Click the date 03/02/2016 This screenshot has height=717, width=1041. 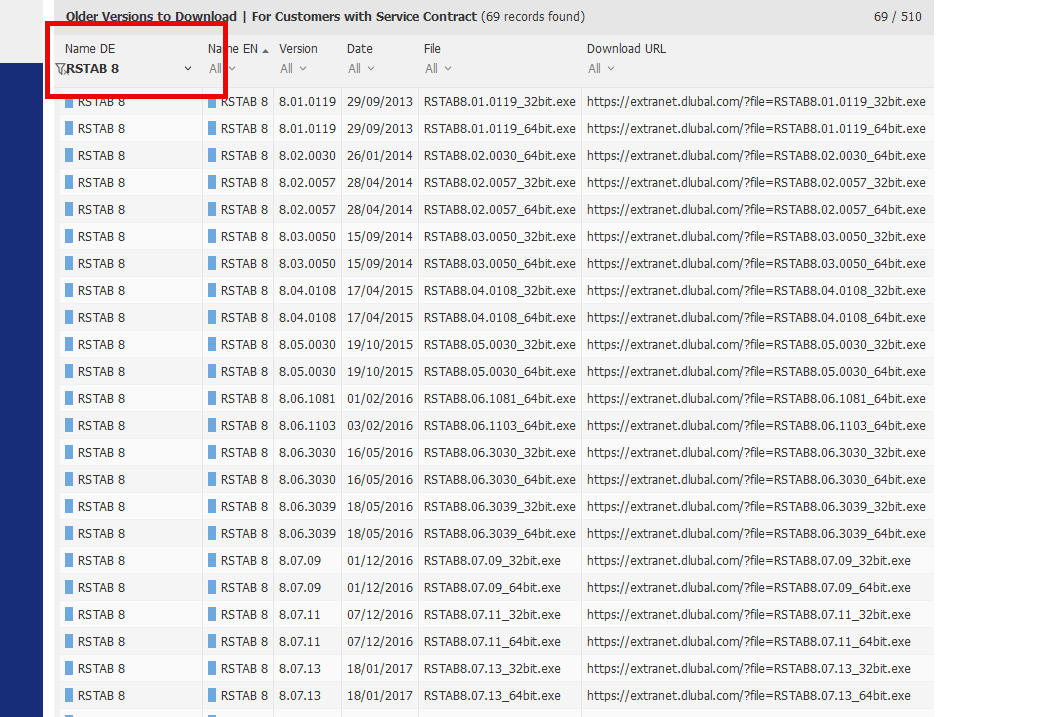tap(380, 426)
